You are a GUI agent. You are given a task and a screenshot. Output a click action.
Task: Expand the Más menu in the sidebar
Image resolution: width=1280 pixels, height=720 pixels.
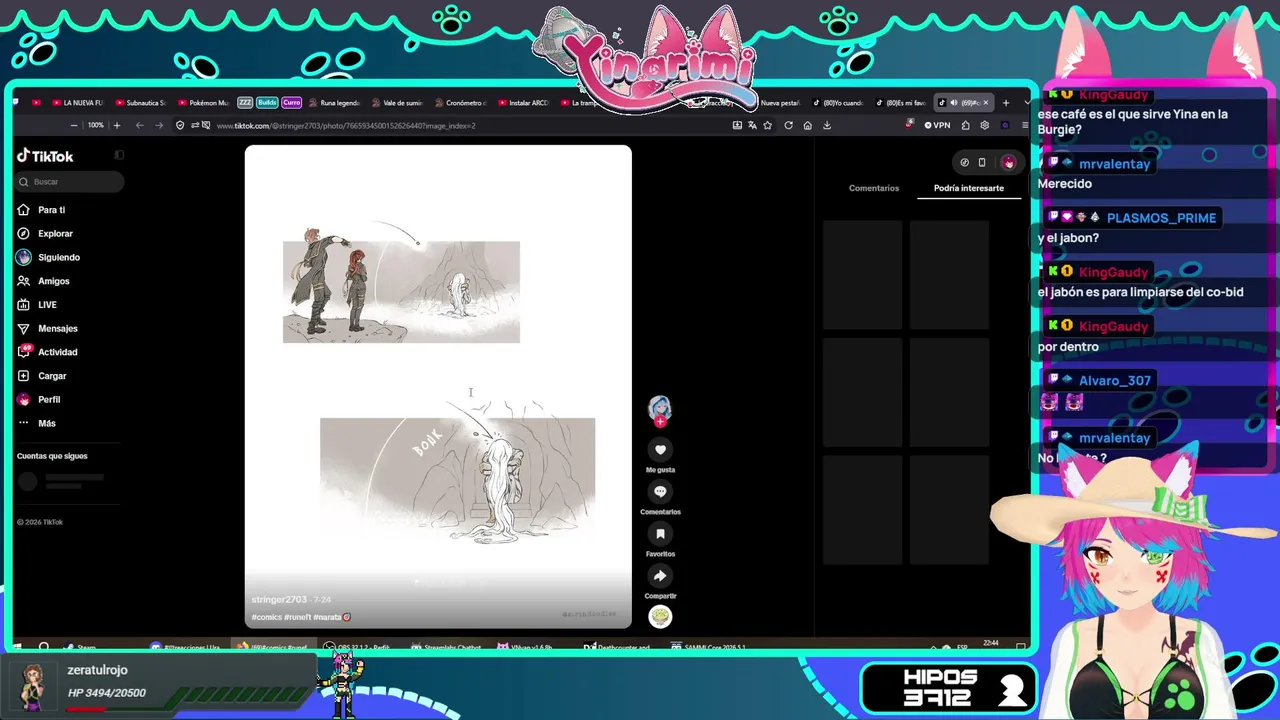click(36, 424)
